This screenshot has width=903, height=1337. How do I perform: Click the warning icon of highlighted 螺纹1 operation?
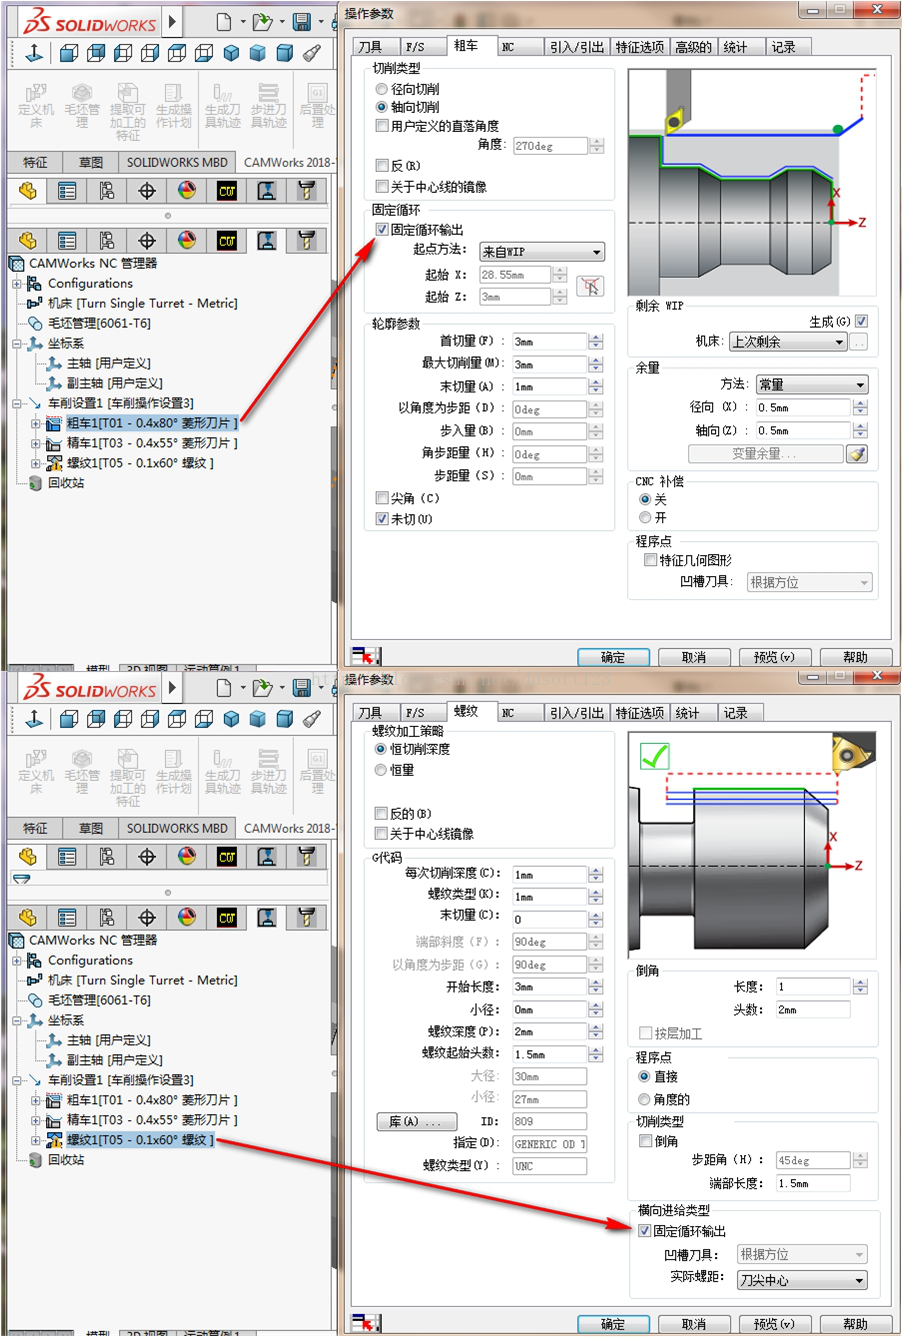coord(54,1140)
